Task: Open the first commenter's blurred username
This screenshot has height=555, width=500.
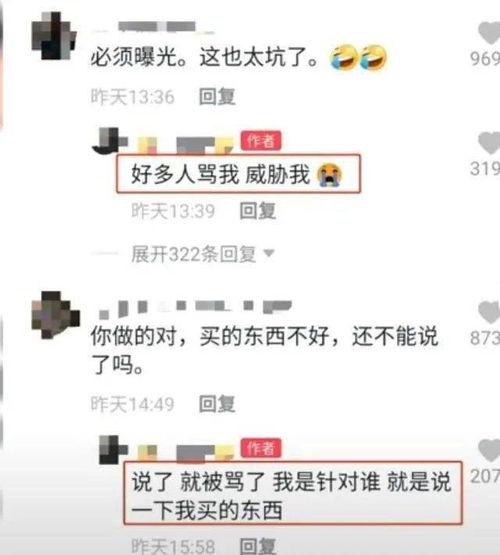Action: point(153,27)
